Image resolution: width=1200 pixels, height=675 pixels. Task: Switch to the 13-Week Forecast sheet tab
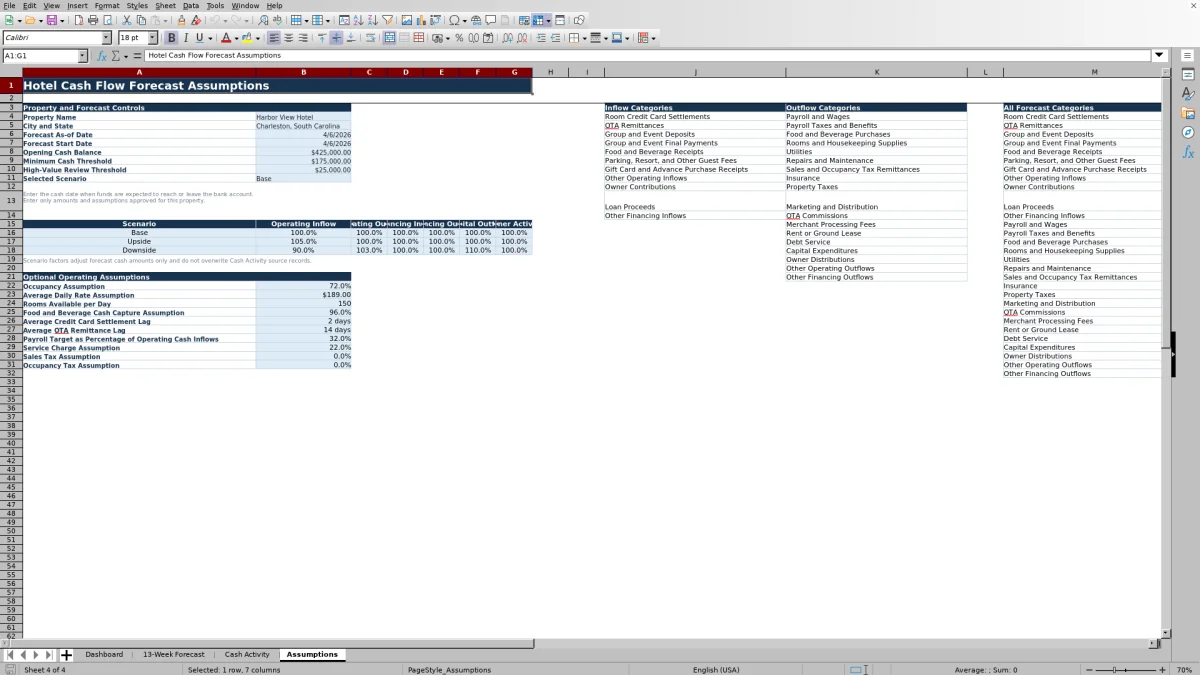pos(173,654)
